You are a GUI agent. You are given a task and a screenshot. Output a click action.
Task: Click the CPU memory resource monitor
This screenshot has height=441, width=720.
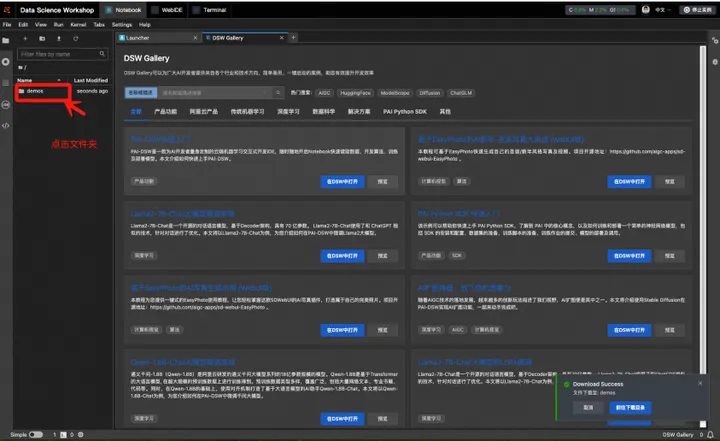click(x=600, y=10)
